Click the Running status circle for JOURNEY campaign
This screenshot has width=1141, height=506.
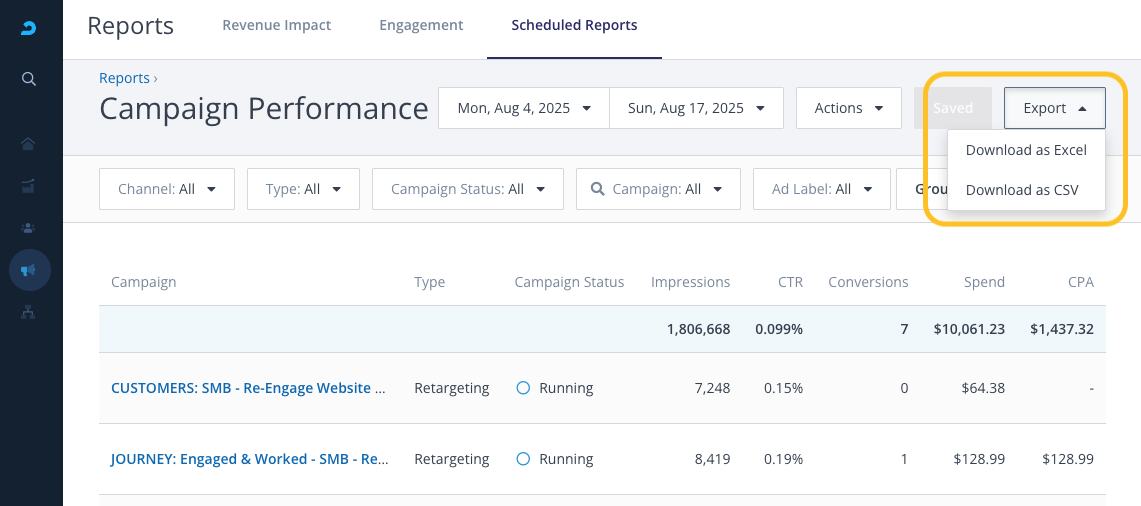(x=522, y=459)
